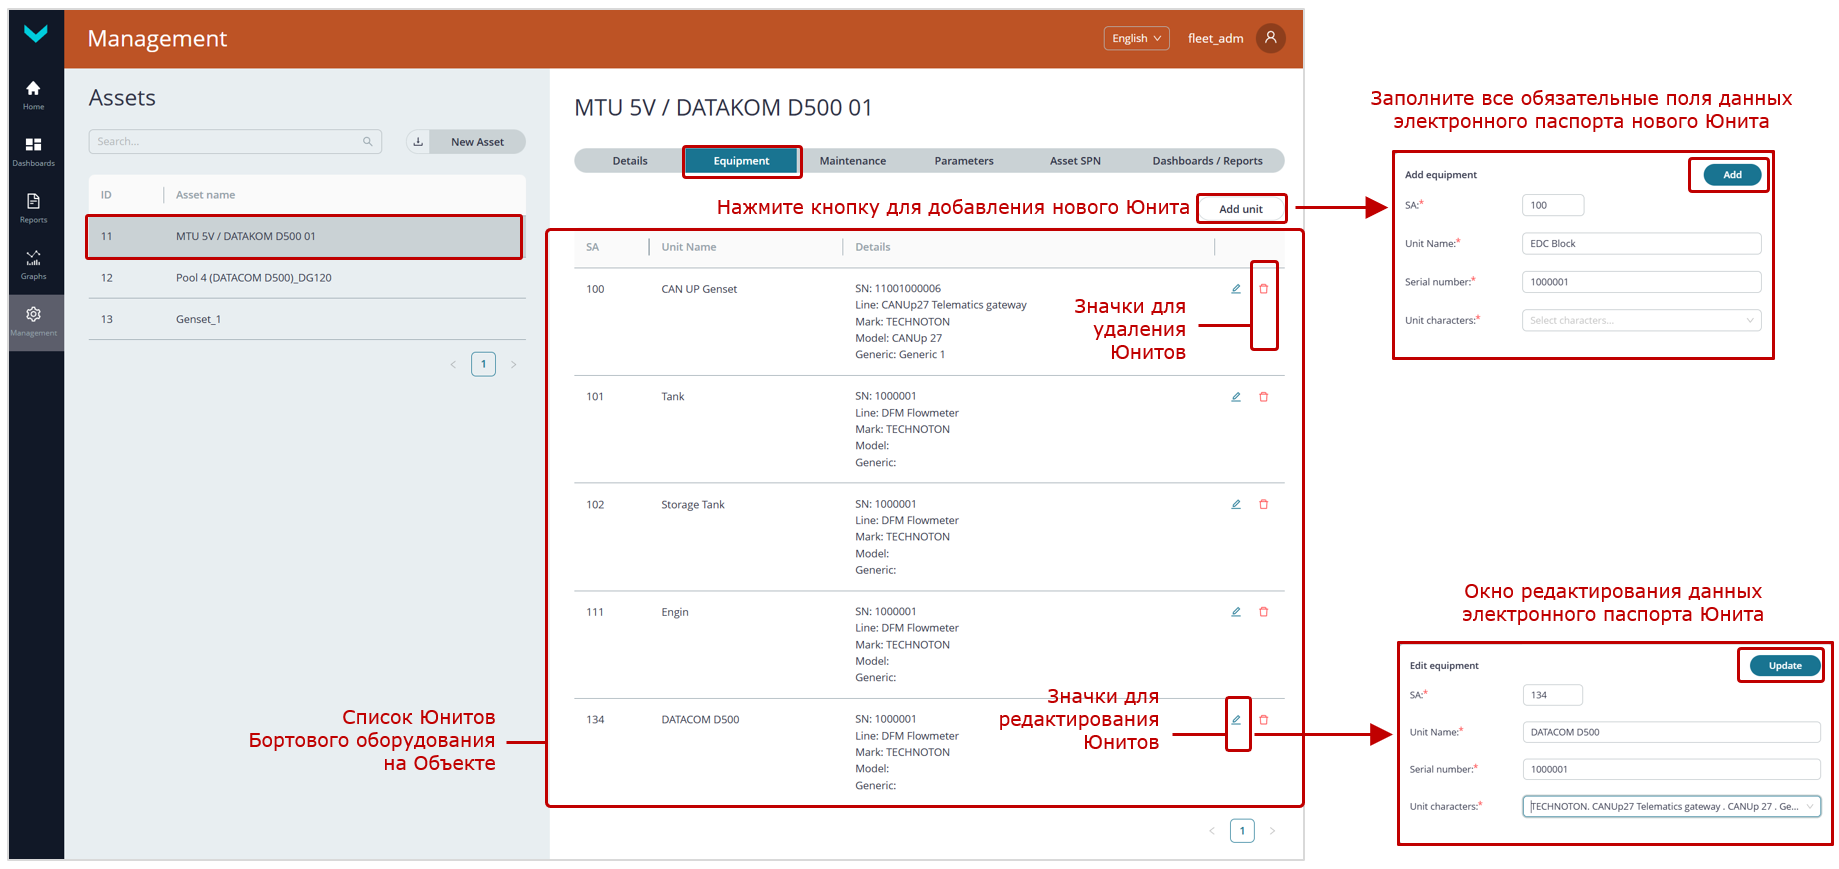
Task: Expand Unit characters dropdown in Edit equipment
Action: point(1809,807)
